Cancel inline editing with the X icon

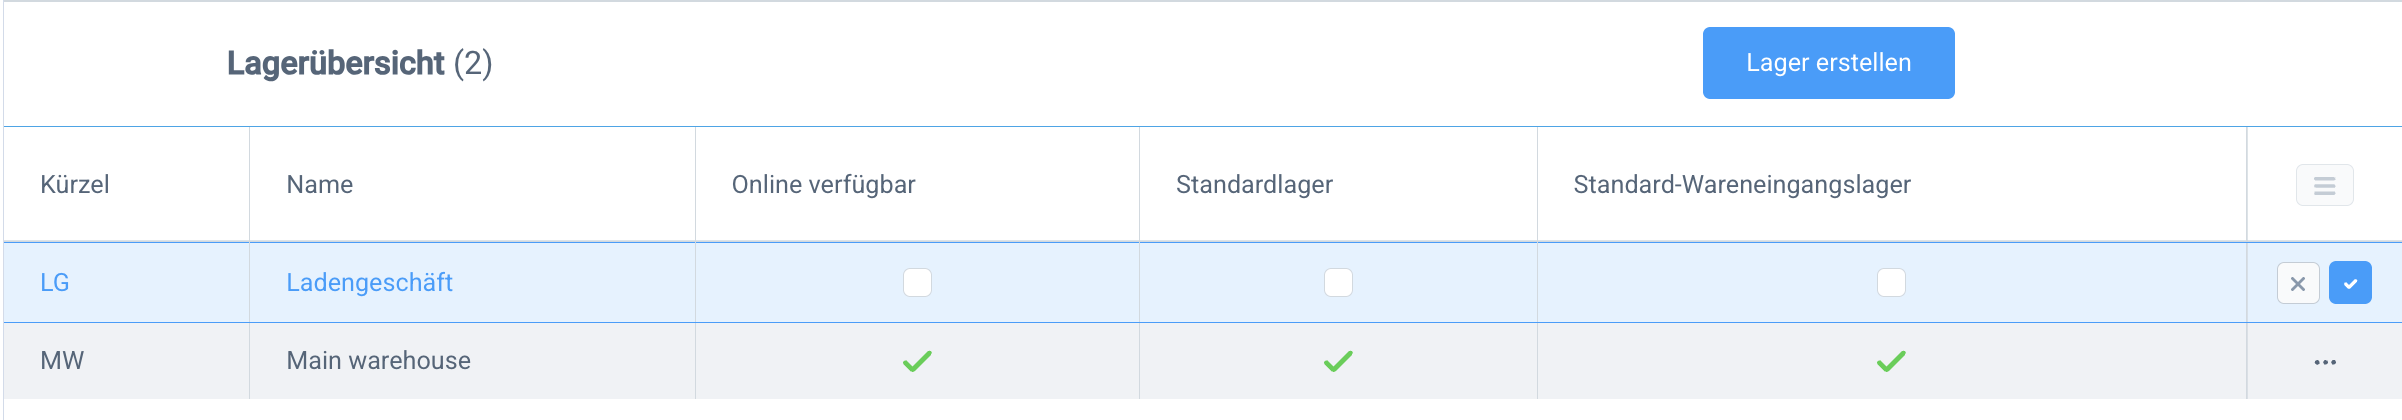click(x=2298, y=283)
